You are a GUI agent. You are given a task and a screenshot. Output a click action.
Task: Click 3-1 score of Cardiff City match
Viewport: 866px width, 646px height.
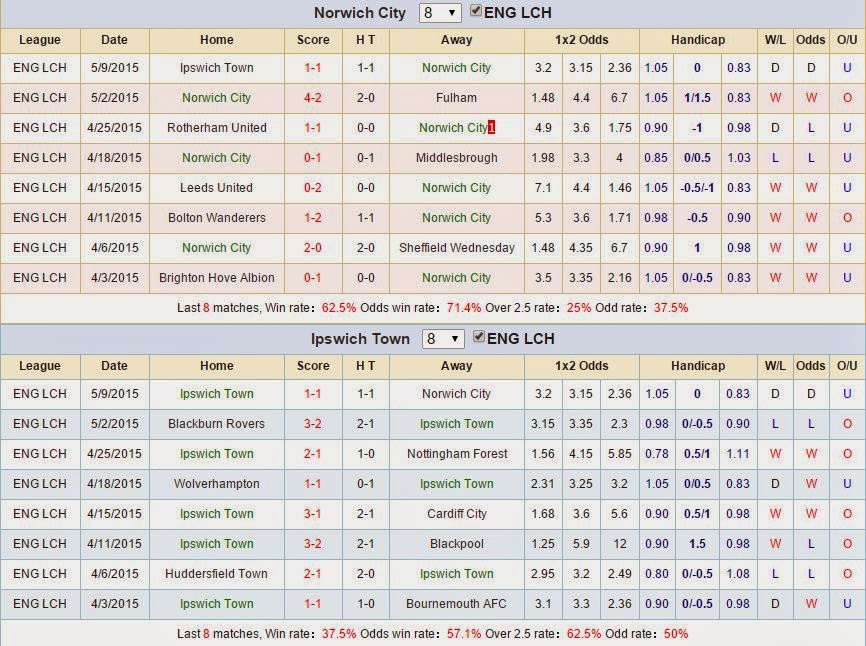click(x=313, y=513)
